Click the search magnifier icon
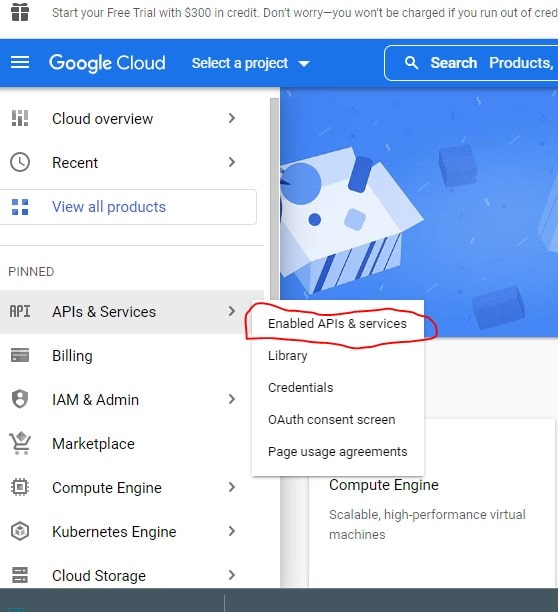Image resolution: width=558 pixels, height=612 pixels. [411, 63]
